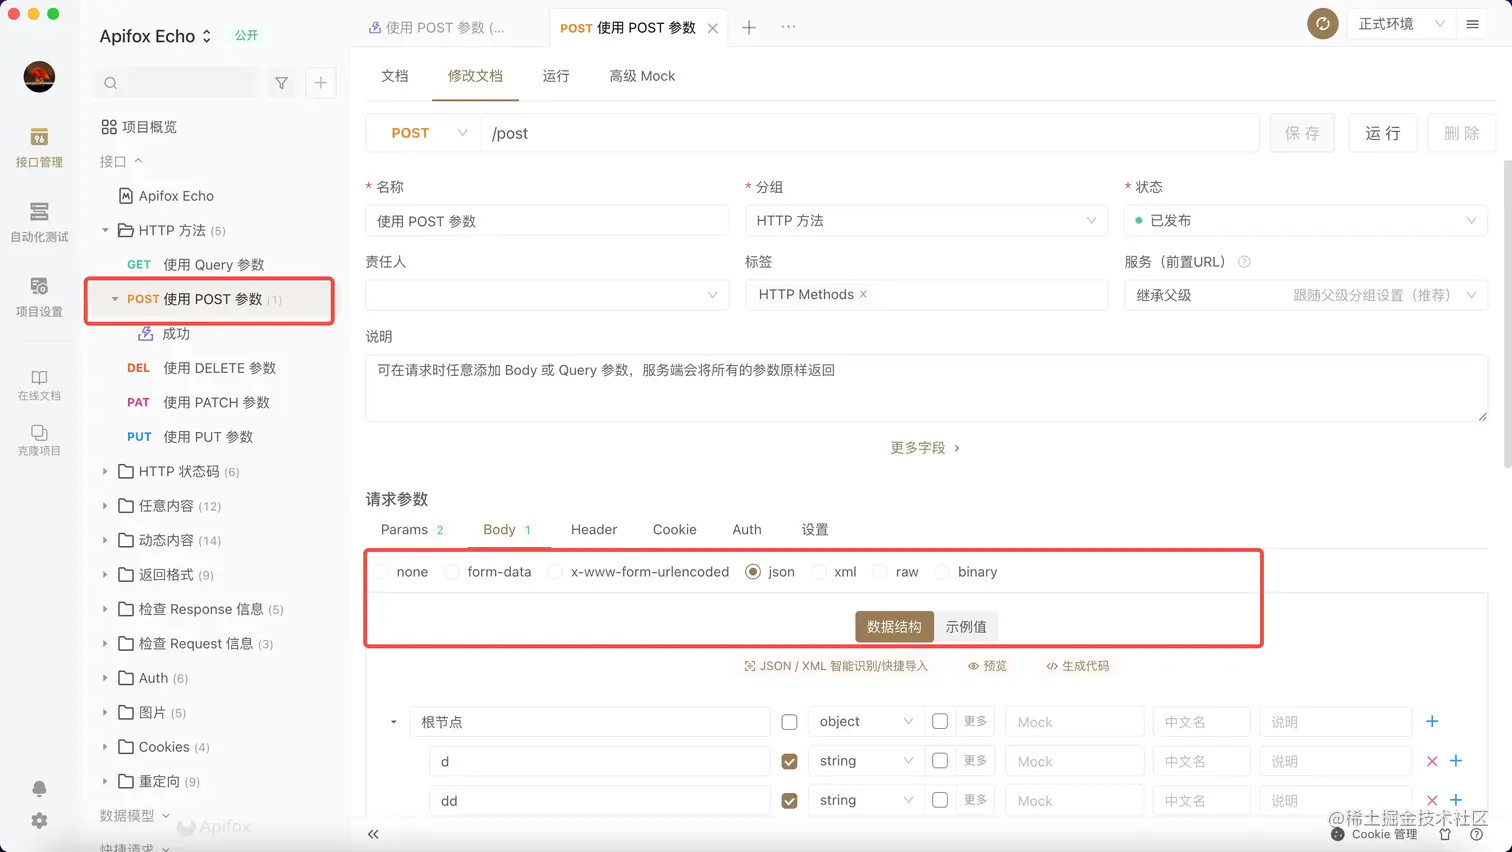Open 项目设置 from the left sidebar
The height and width of the screenshot is (852, 1512).
pos(38,297)
